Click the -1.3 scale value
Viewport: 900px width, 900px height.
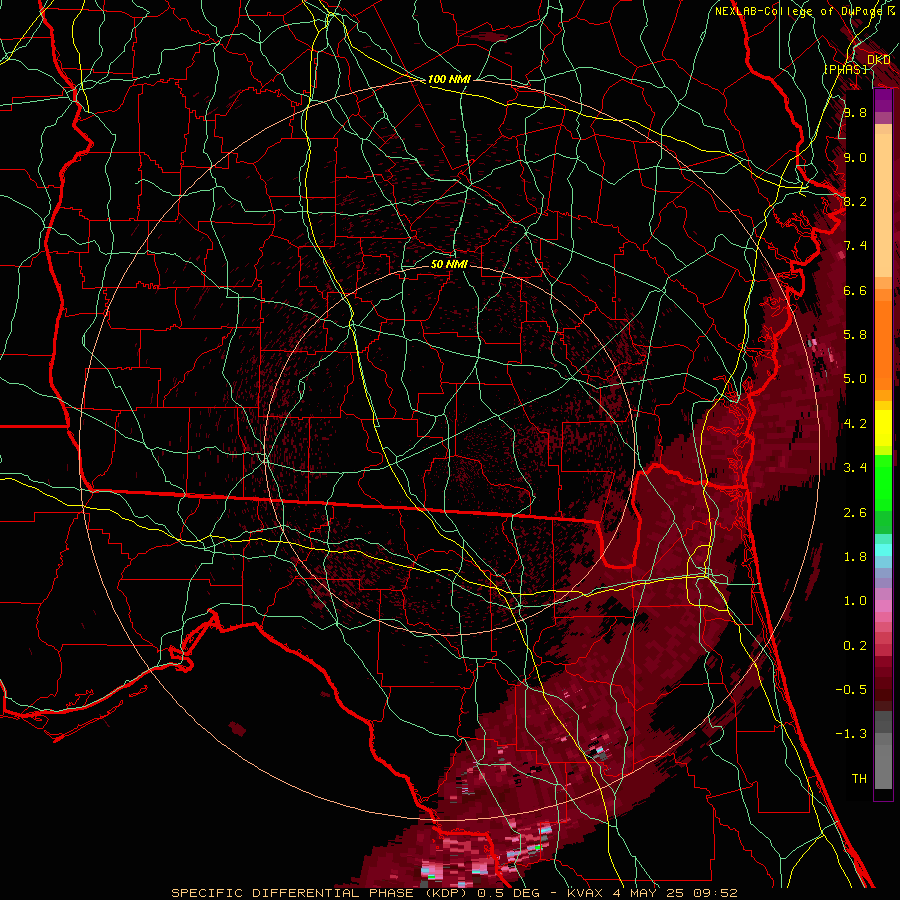[851, 734]
